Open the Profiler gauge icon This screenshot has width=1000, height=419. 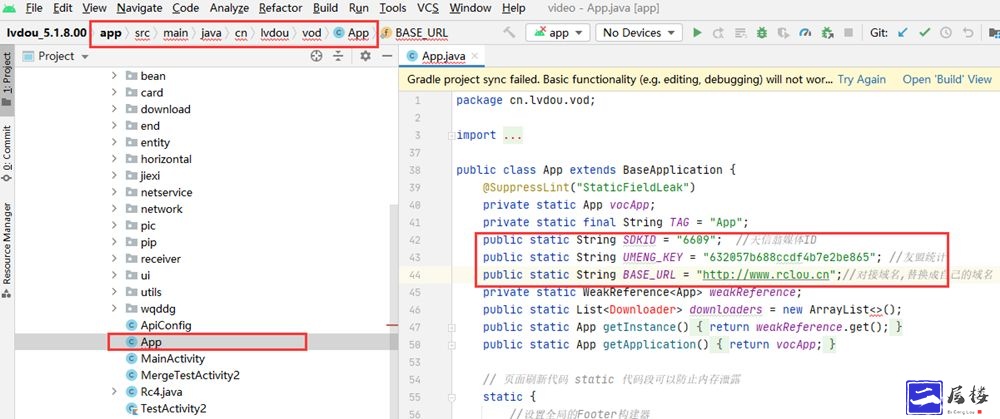point(805,33)
